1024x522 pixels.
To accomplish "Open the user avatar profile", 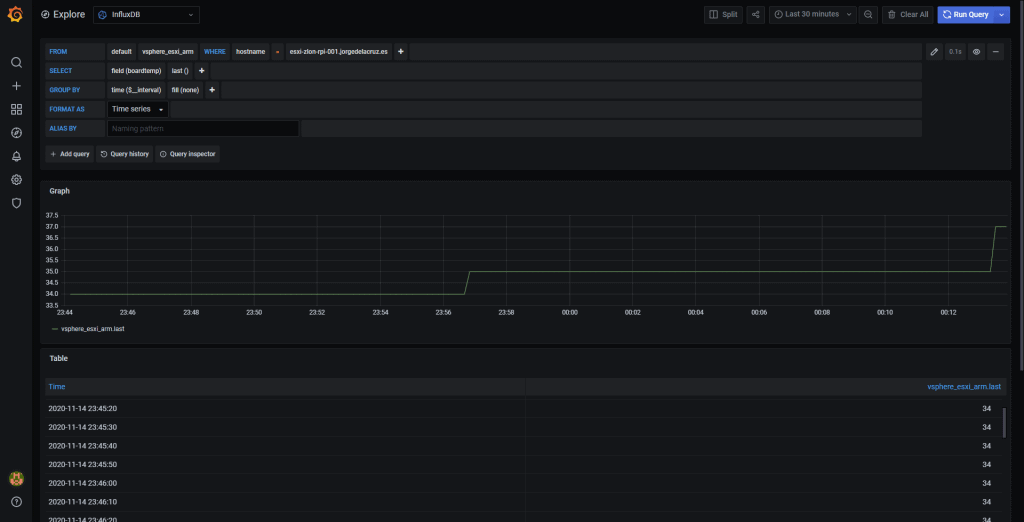I will [16, 479].
